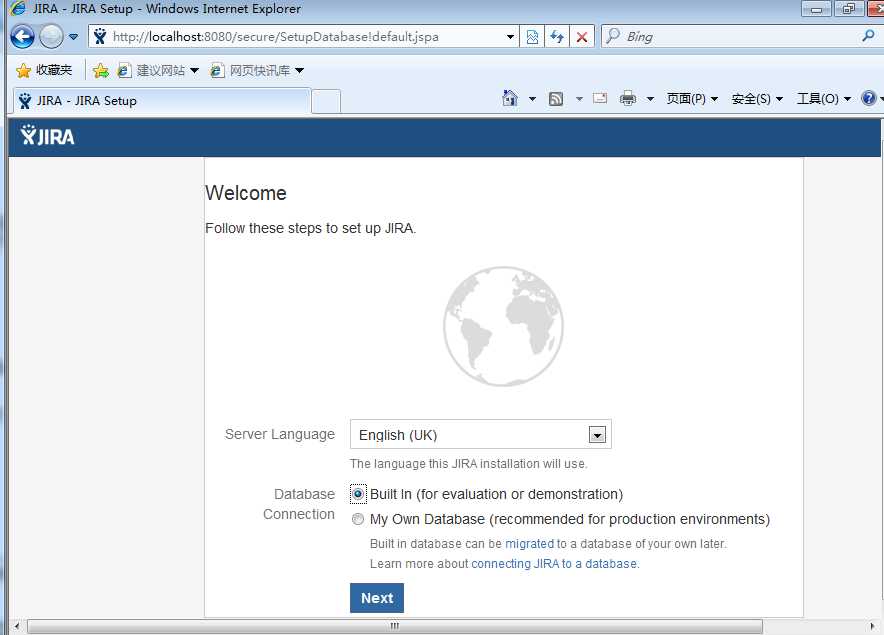884x635 pixels.
Task: Open the 建议网站 suggested sites menu
Action: (x=158, y=70)
